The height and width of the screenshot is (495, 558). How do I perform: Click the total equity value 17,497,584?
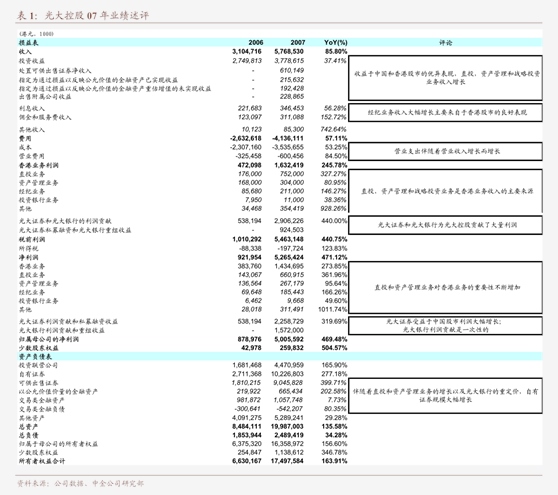pos(288,461)
